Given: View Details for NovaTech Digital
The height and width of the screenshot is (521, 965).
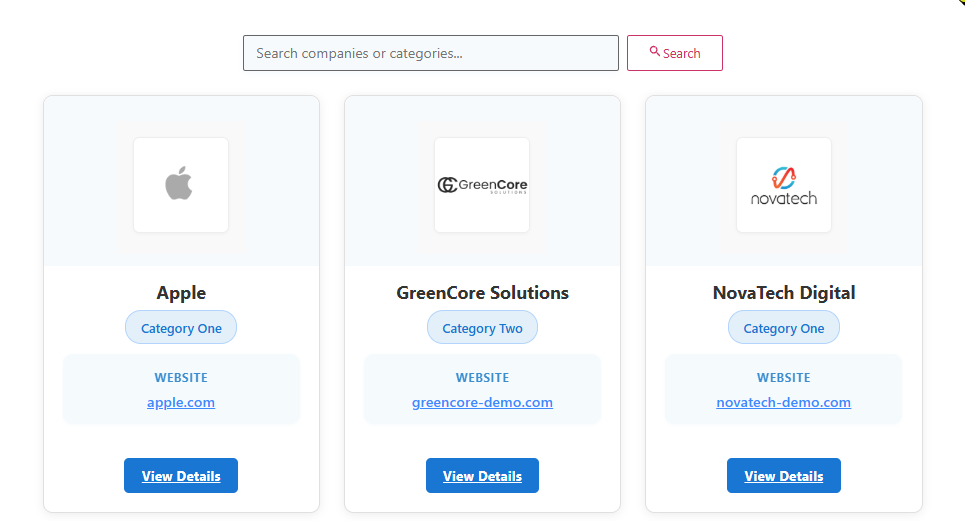Looking at the screenshot, I should click(783, 476).
